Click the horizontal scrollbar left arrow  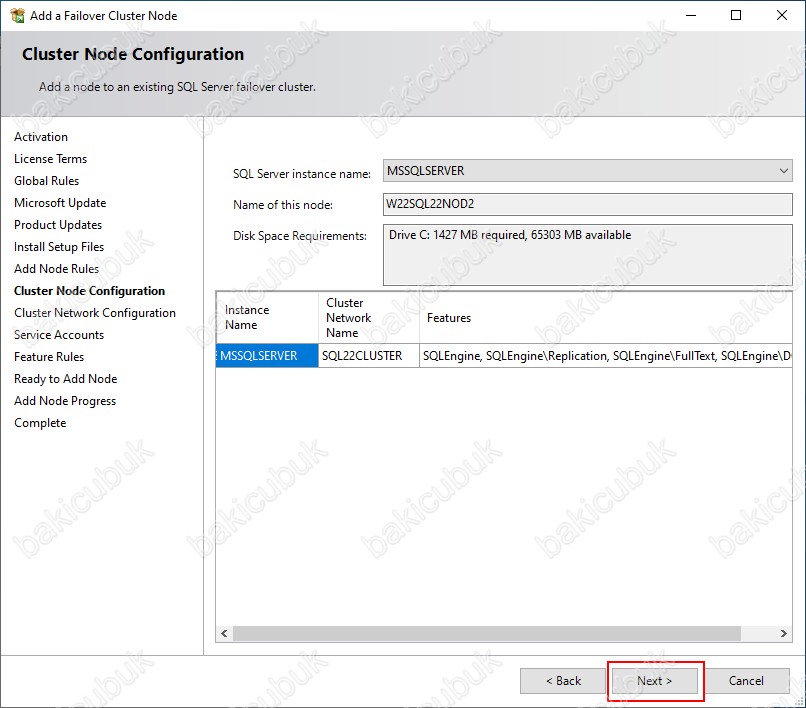click(224, 633)
